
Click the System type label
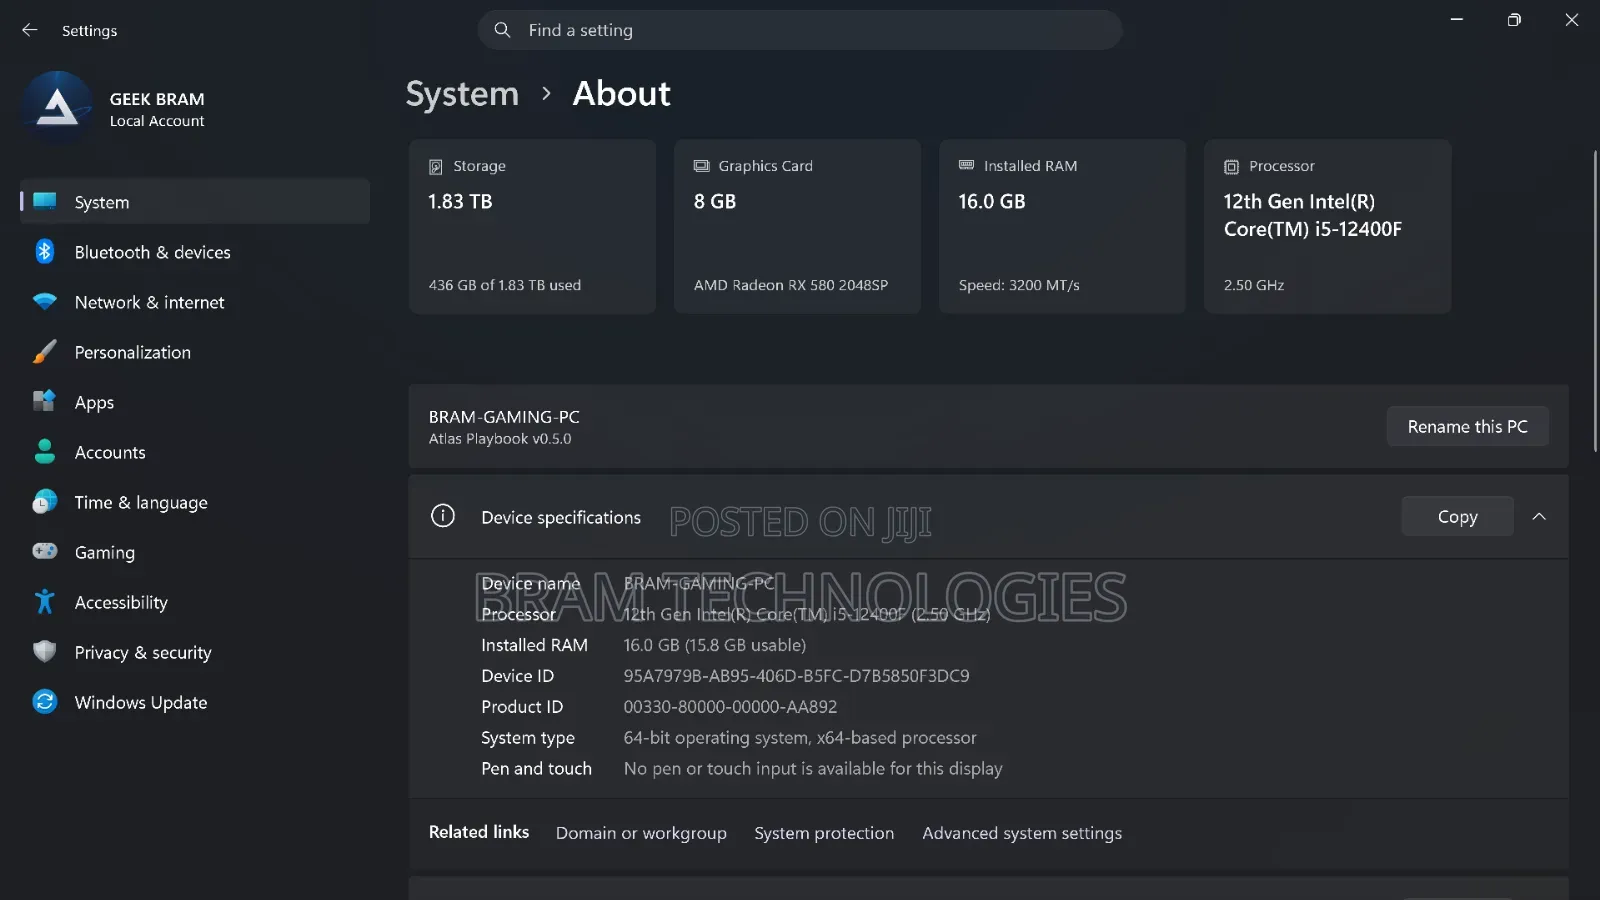[x=528, y=738]
